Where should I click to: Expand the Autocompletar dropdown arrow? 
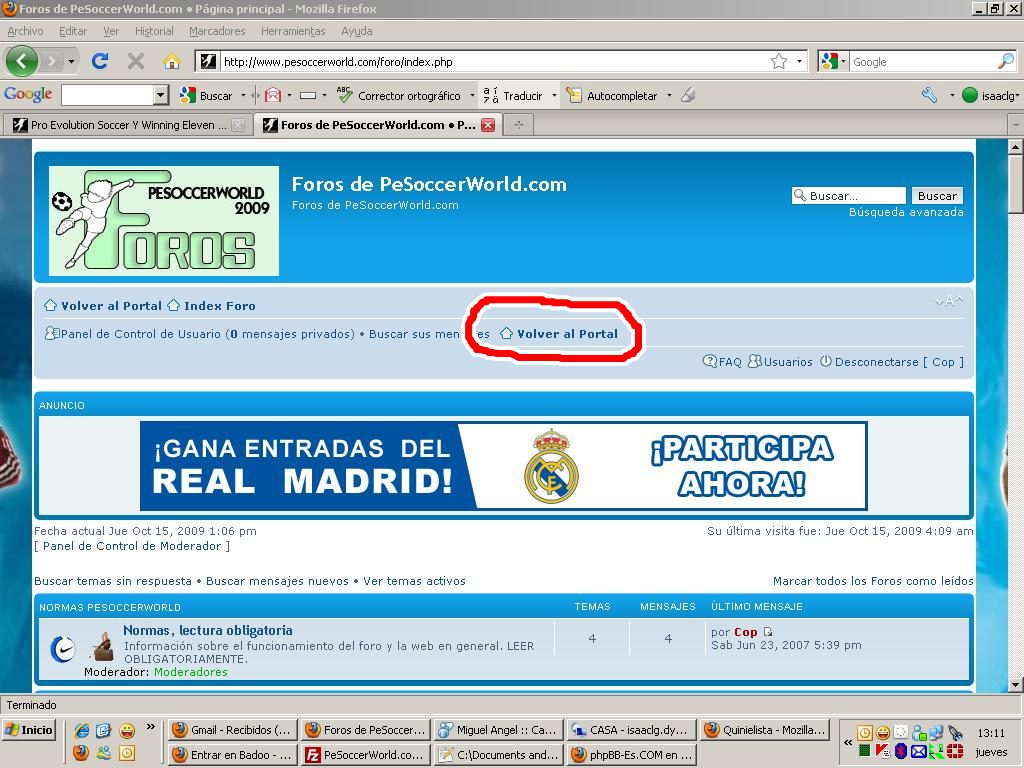[669, 95]
